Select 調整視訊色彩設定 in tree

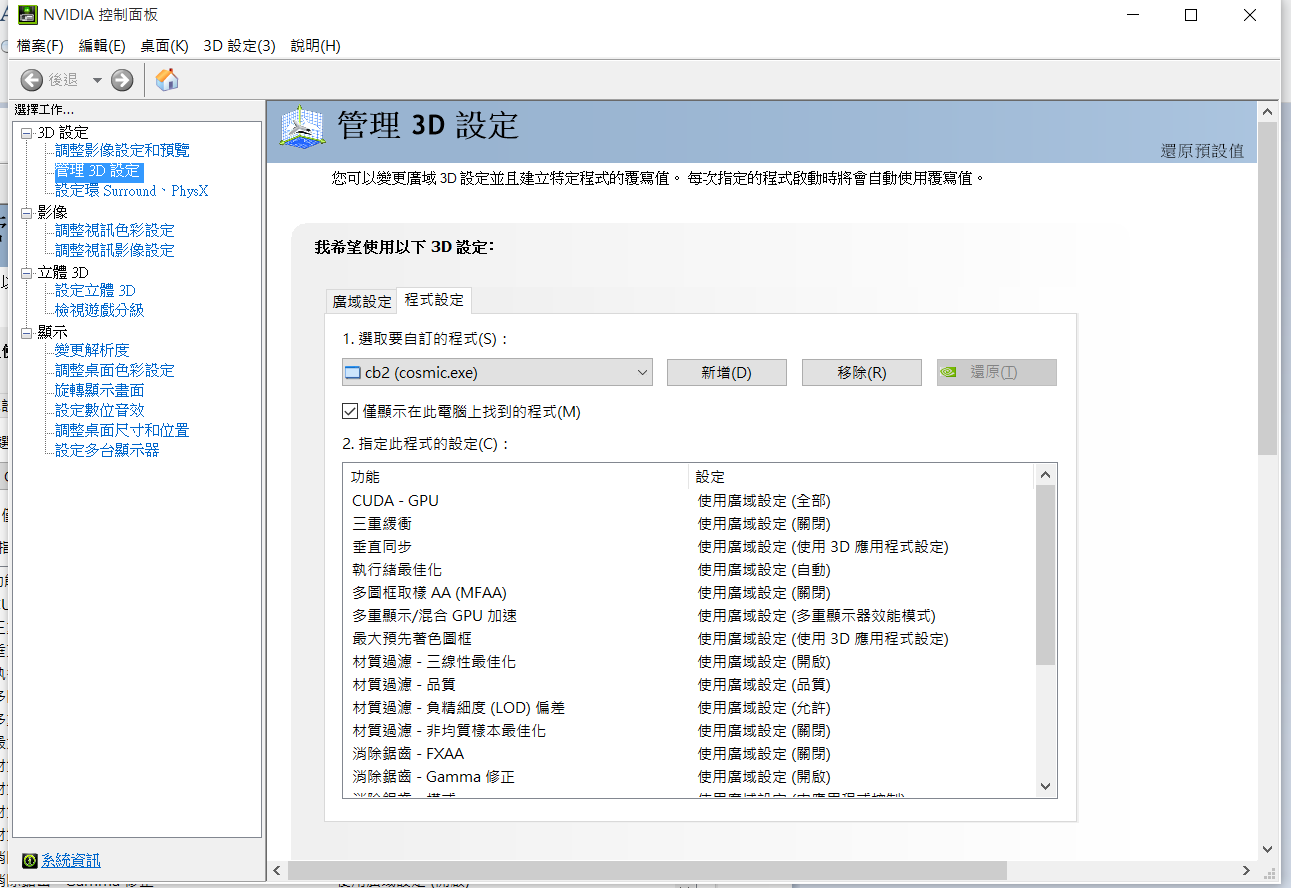click(114, 230)
